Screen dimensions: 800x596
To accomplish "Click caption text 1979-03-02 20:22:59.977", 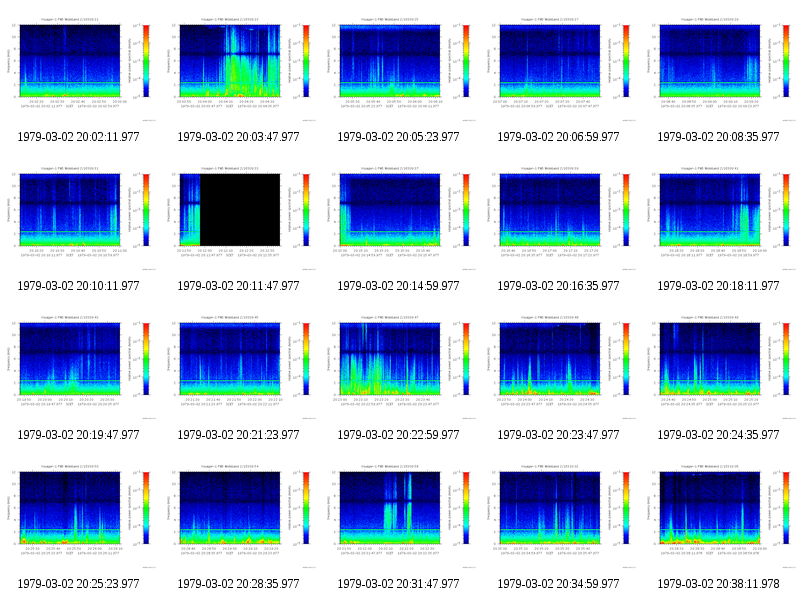I will coord(398,435).
